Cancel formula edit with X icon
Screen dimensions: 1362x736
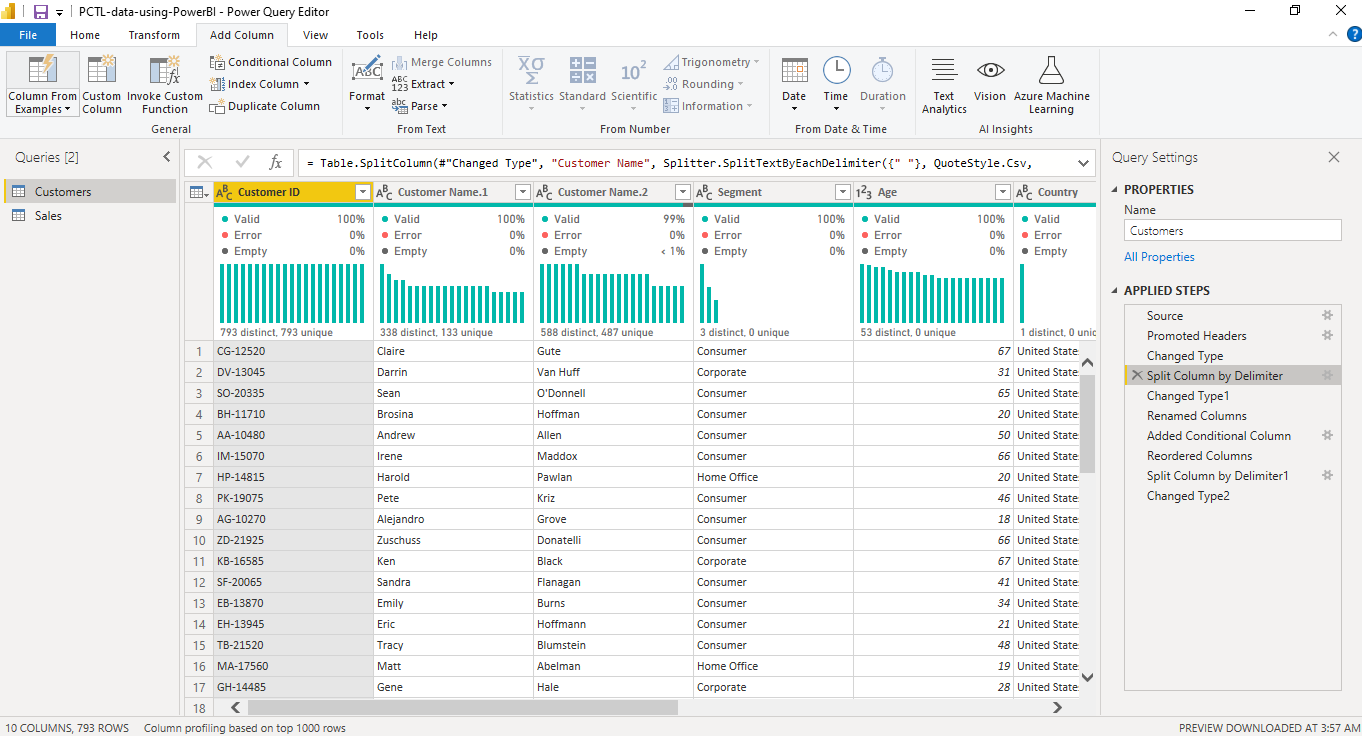[x=205, y=162]
